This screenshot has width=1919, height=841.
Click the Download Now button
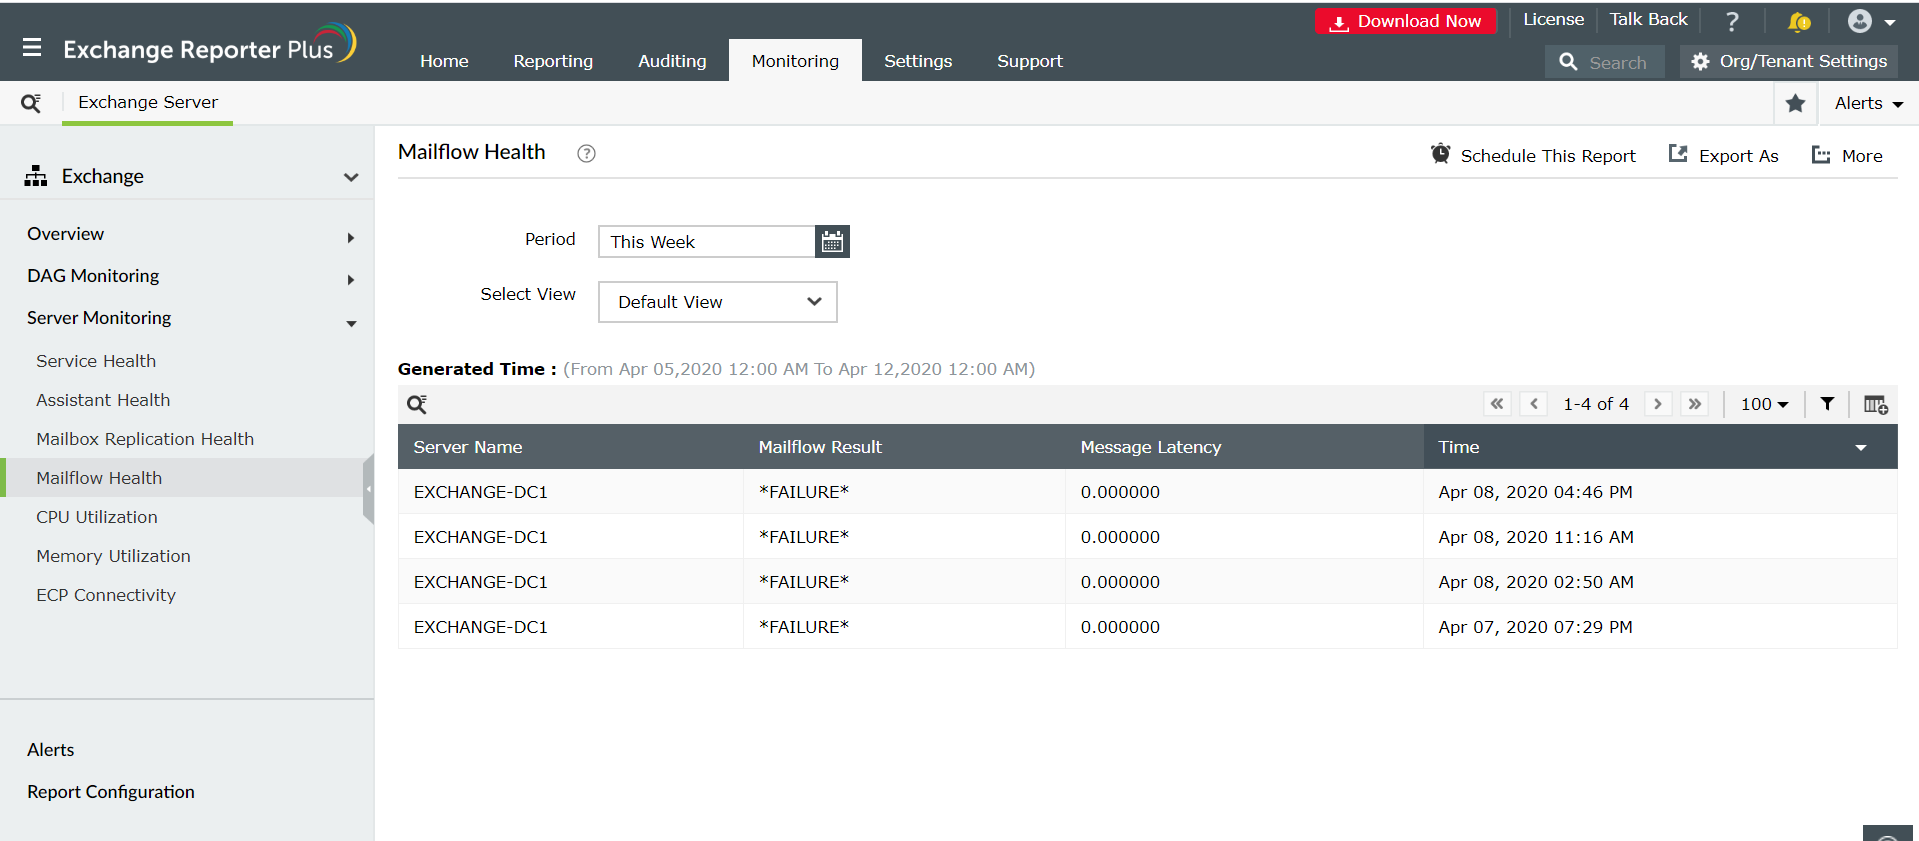[1405, 21]
